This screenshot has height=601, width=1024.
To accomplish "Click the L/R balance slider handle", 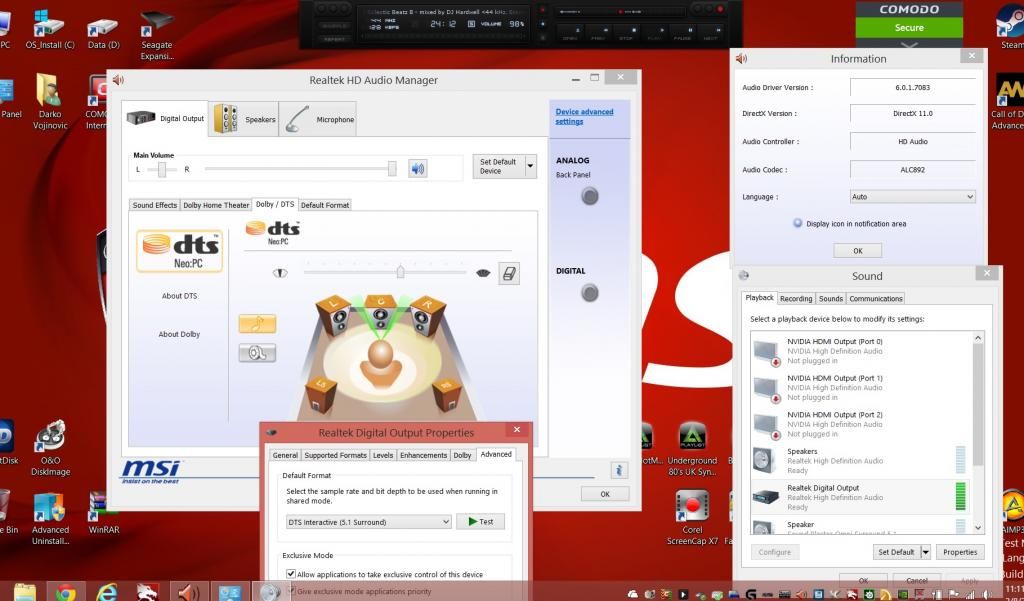I will point(162,169).
